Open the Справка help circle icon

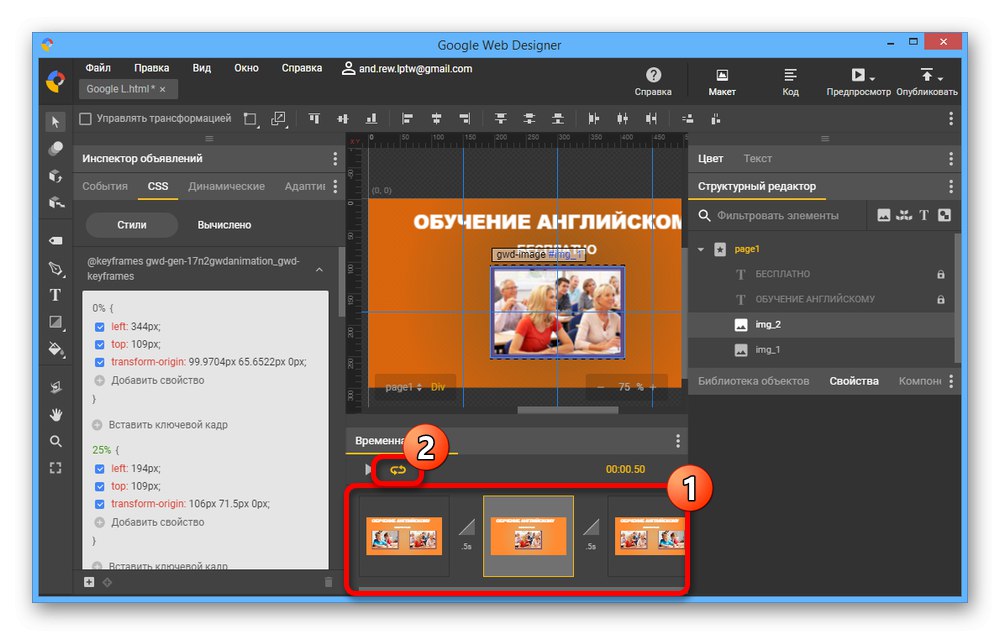pyautogui.click(x=653, y=75)
